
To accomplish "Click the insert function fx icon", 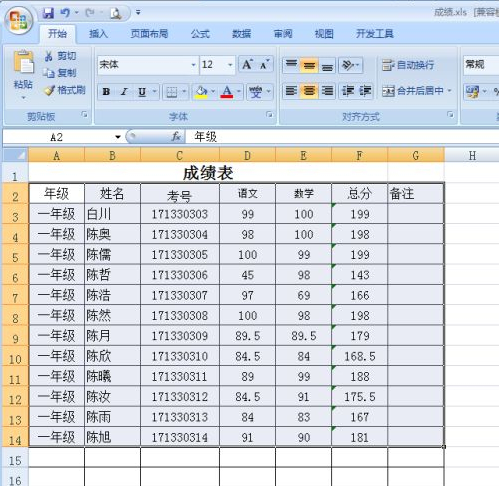I will click(x=176, y=137).
